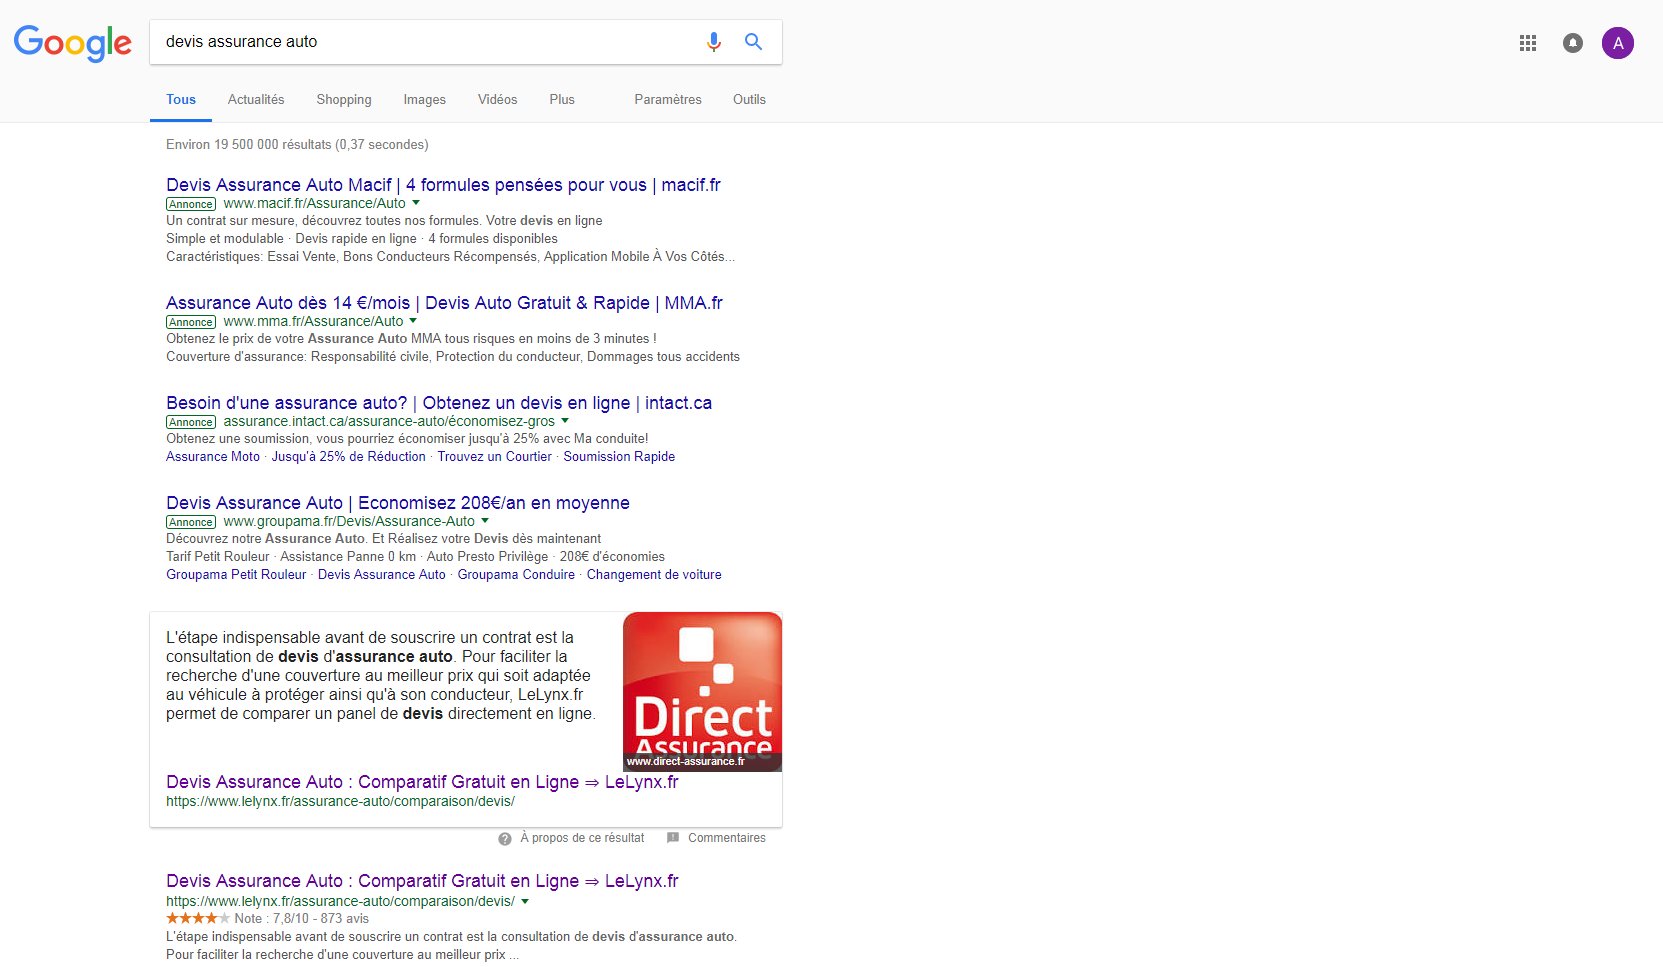Select the Tous tab
The width and height of the screenshot is (1663, 967).
(x=181, y=99)
